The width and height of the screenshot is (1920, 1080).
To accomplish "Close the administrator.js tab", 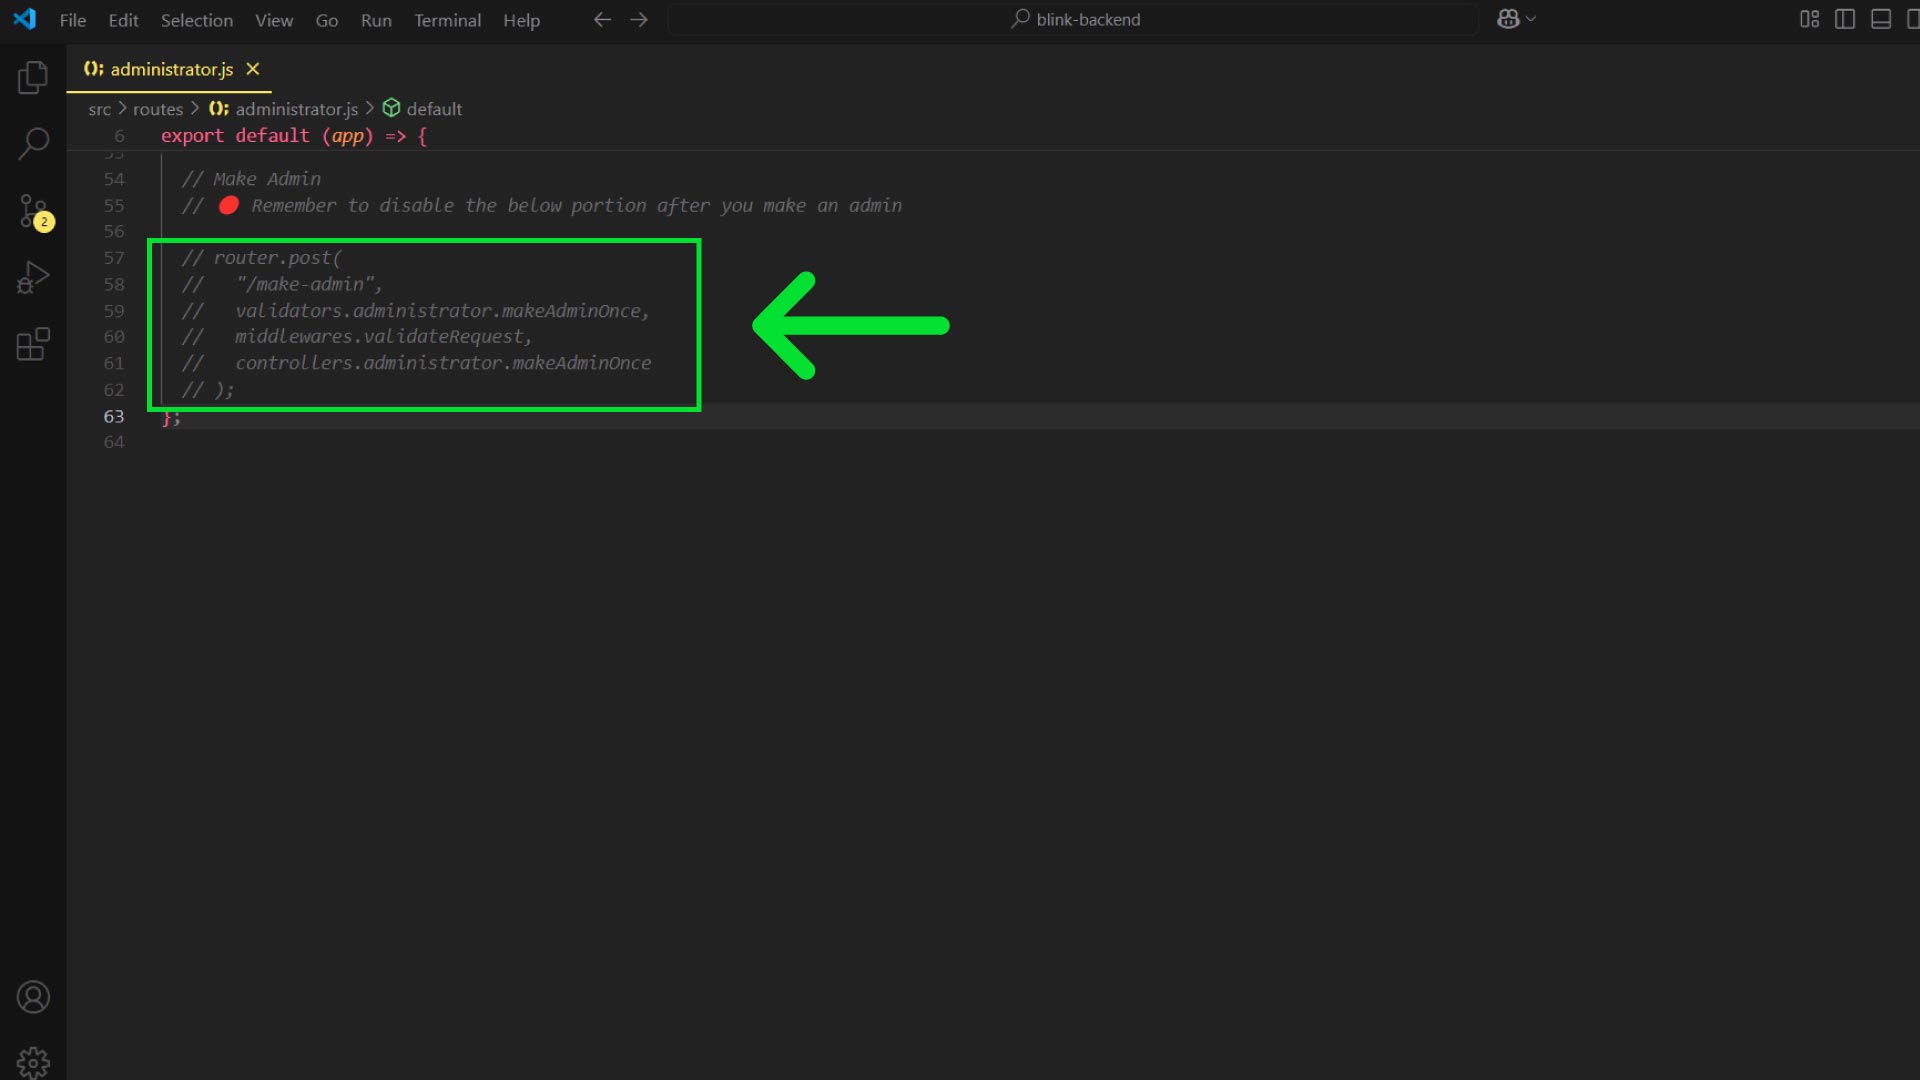I will [253, 69].
